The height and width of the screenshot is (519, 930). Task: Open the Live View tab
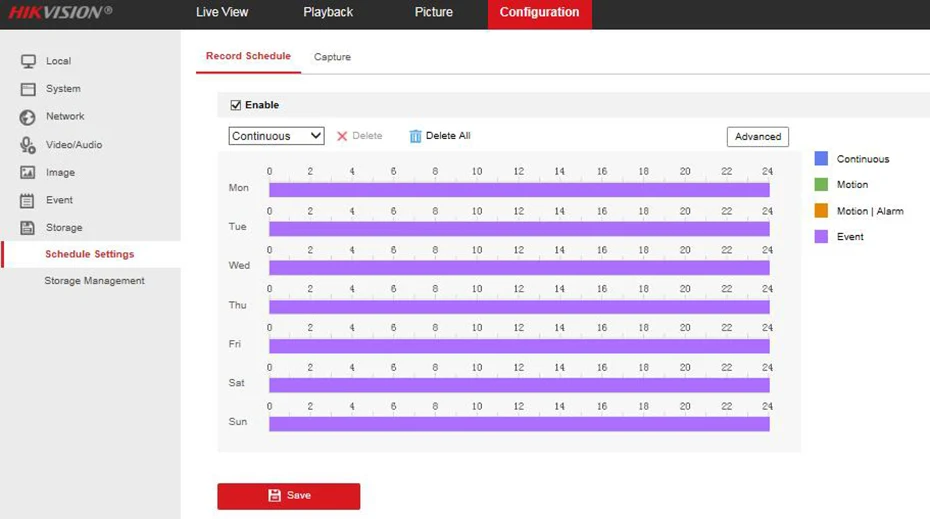[222, 12]
